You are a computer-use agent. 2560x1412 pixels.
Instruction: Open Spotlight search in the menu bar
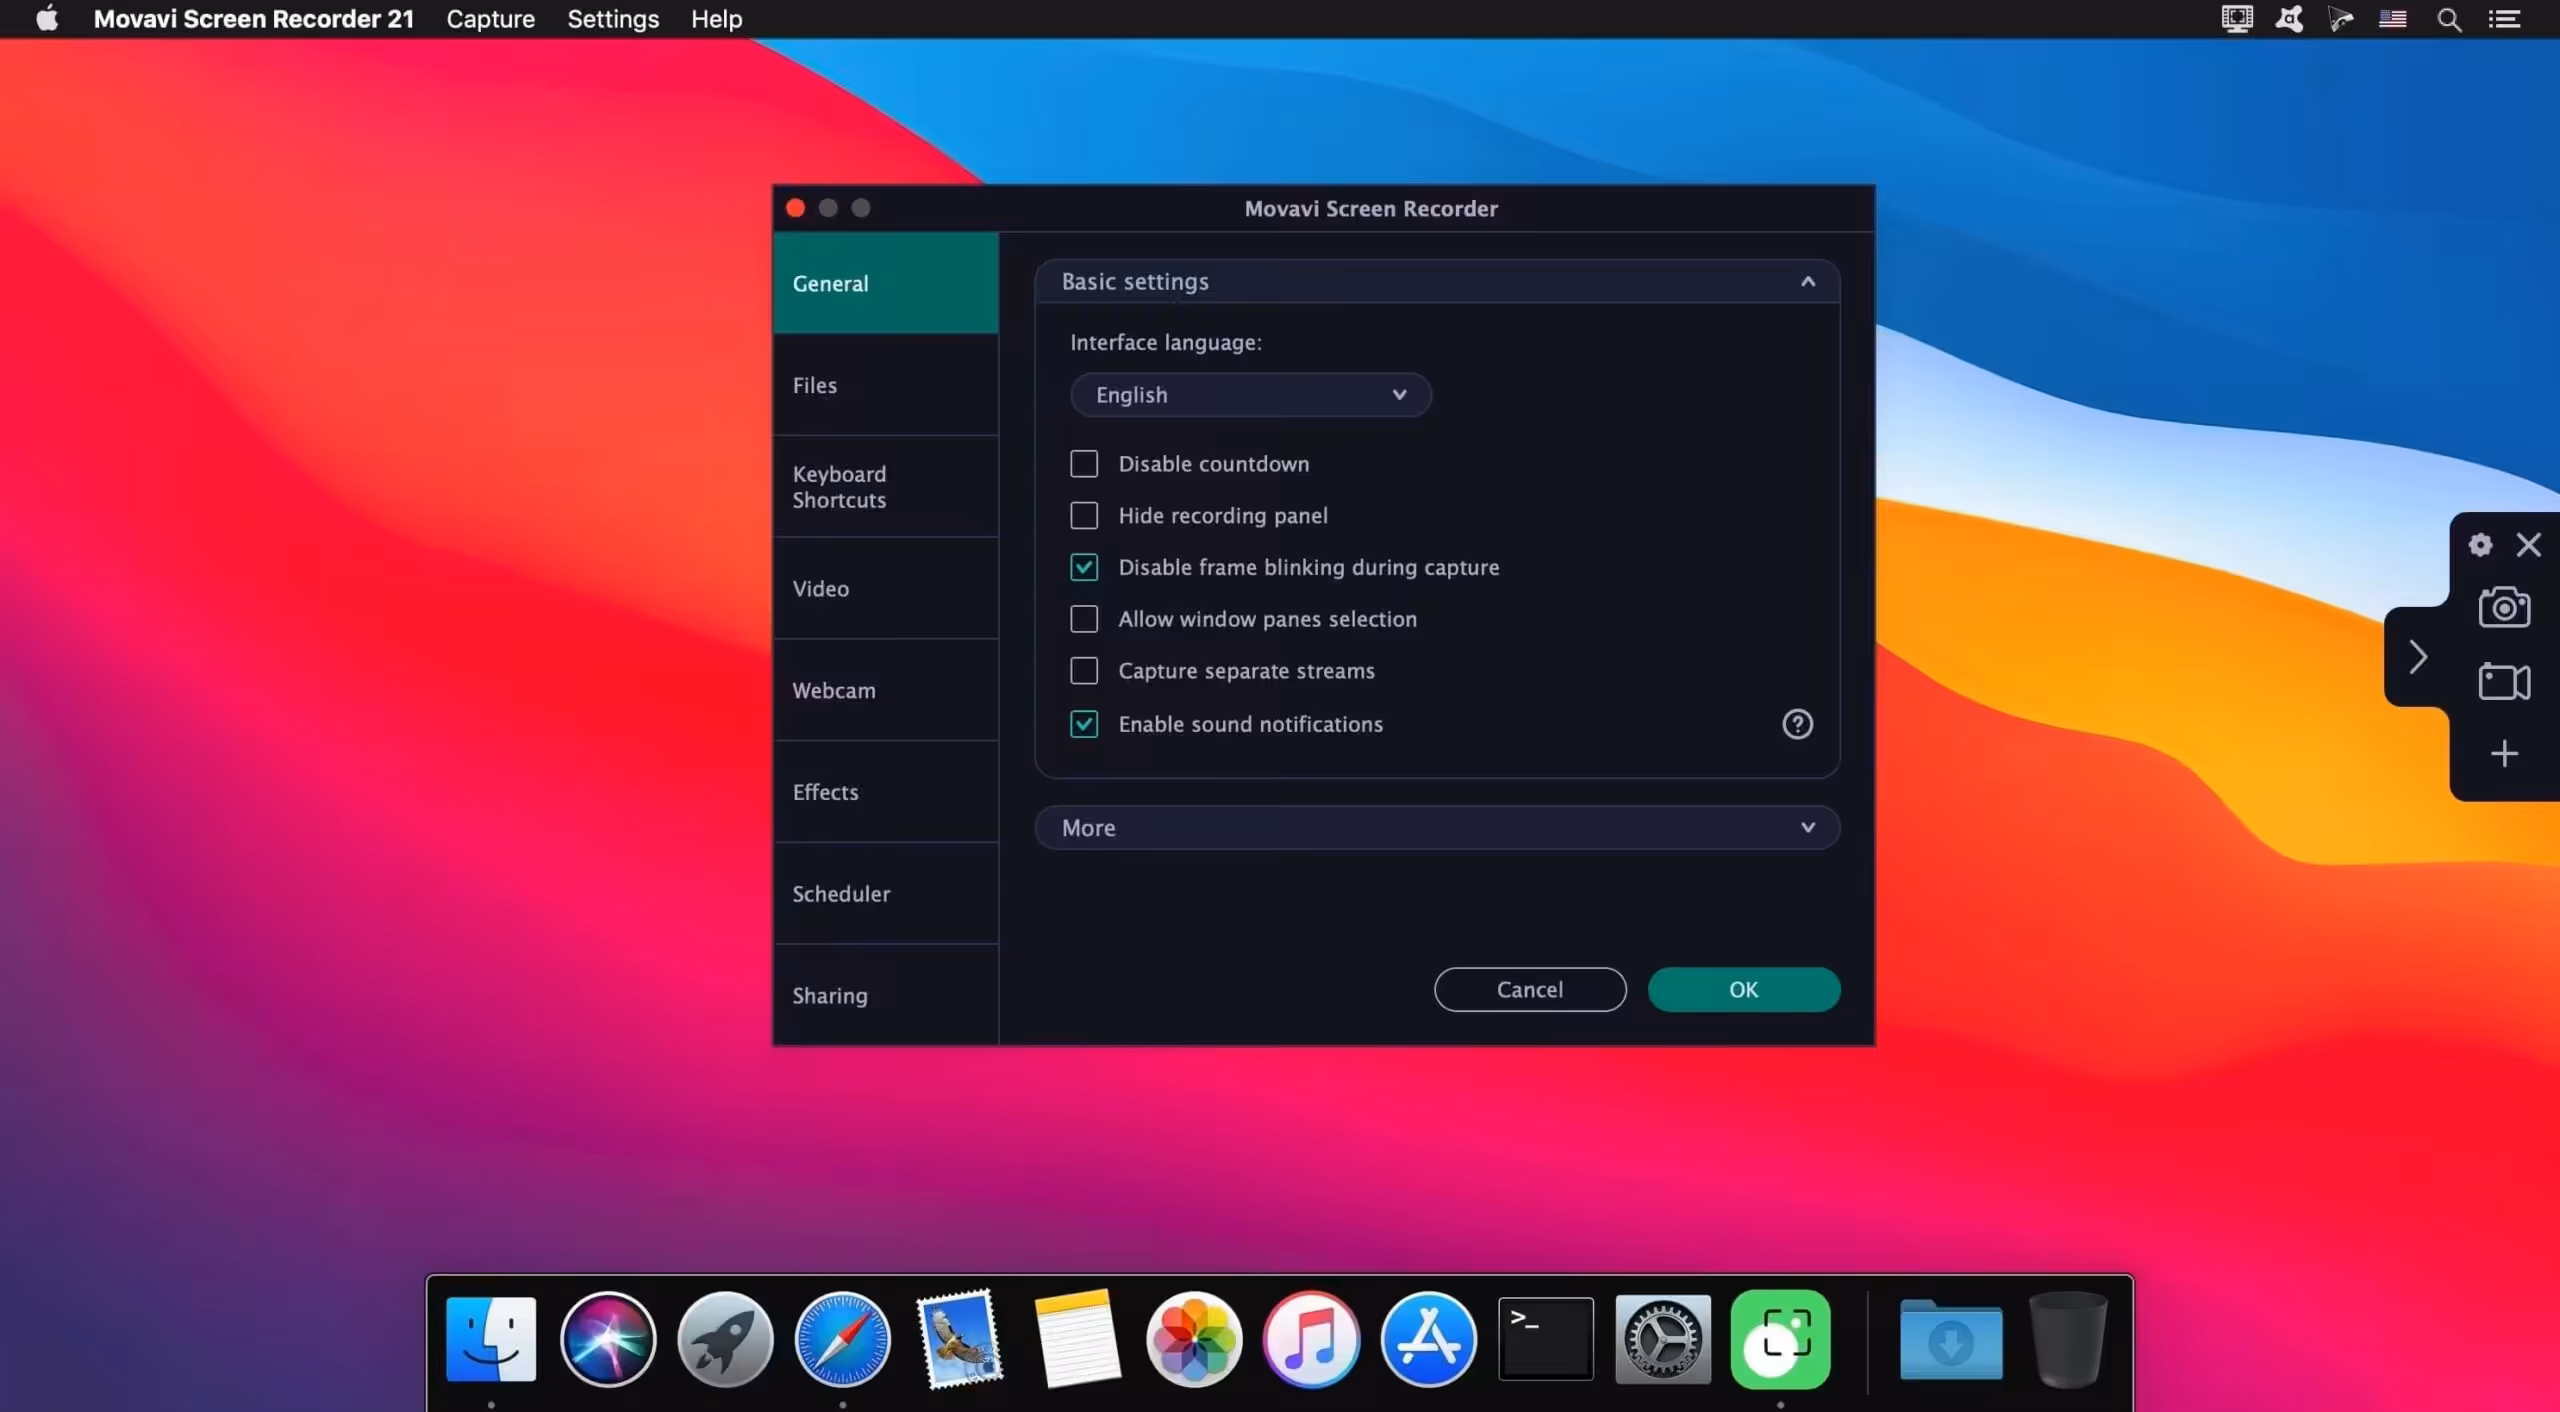point(2449,19)
